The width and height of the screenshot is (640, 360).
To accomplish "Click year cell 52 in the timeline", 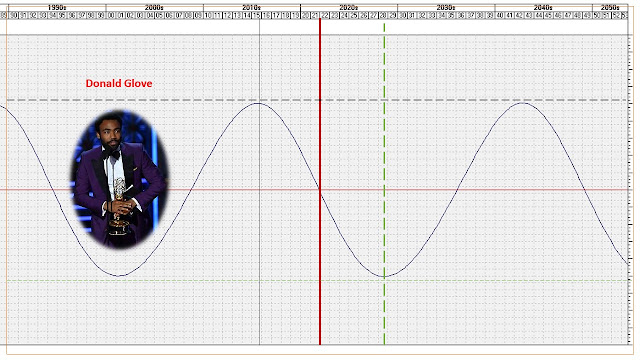I will coord(616,16).
